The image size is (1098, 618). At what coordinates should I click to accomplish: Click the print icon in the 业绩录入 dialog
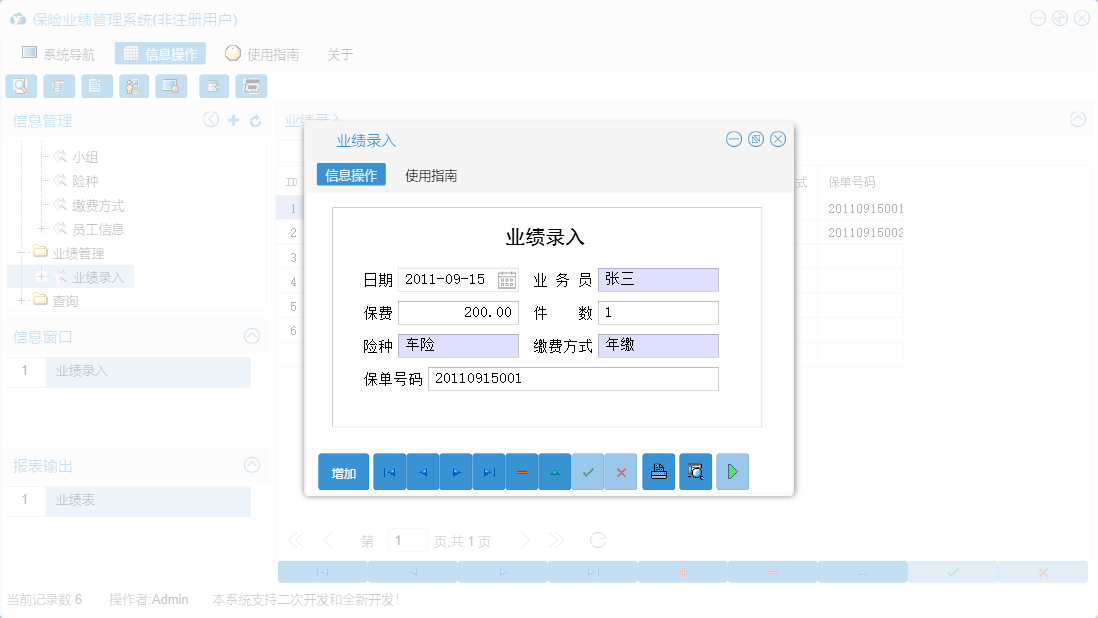[658, 471]
